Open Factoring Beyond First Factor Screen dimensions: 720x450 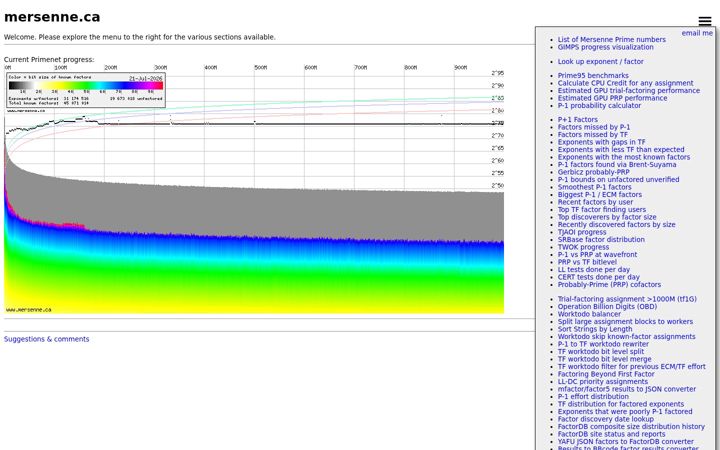(606, 374)
